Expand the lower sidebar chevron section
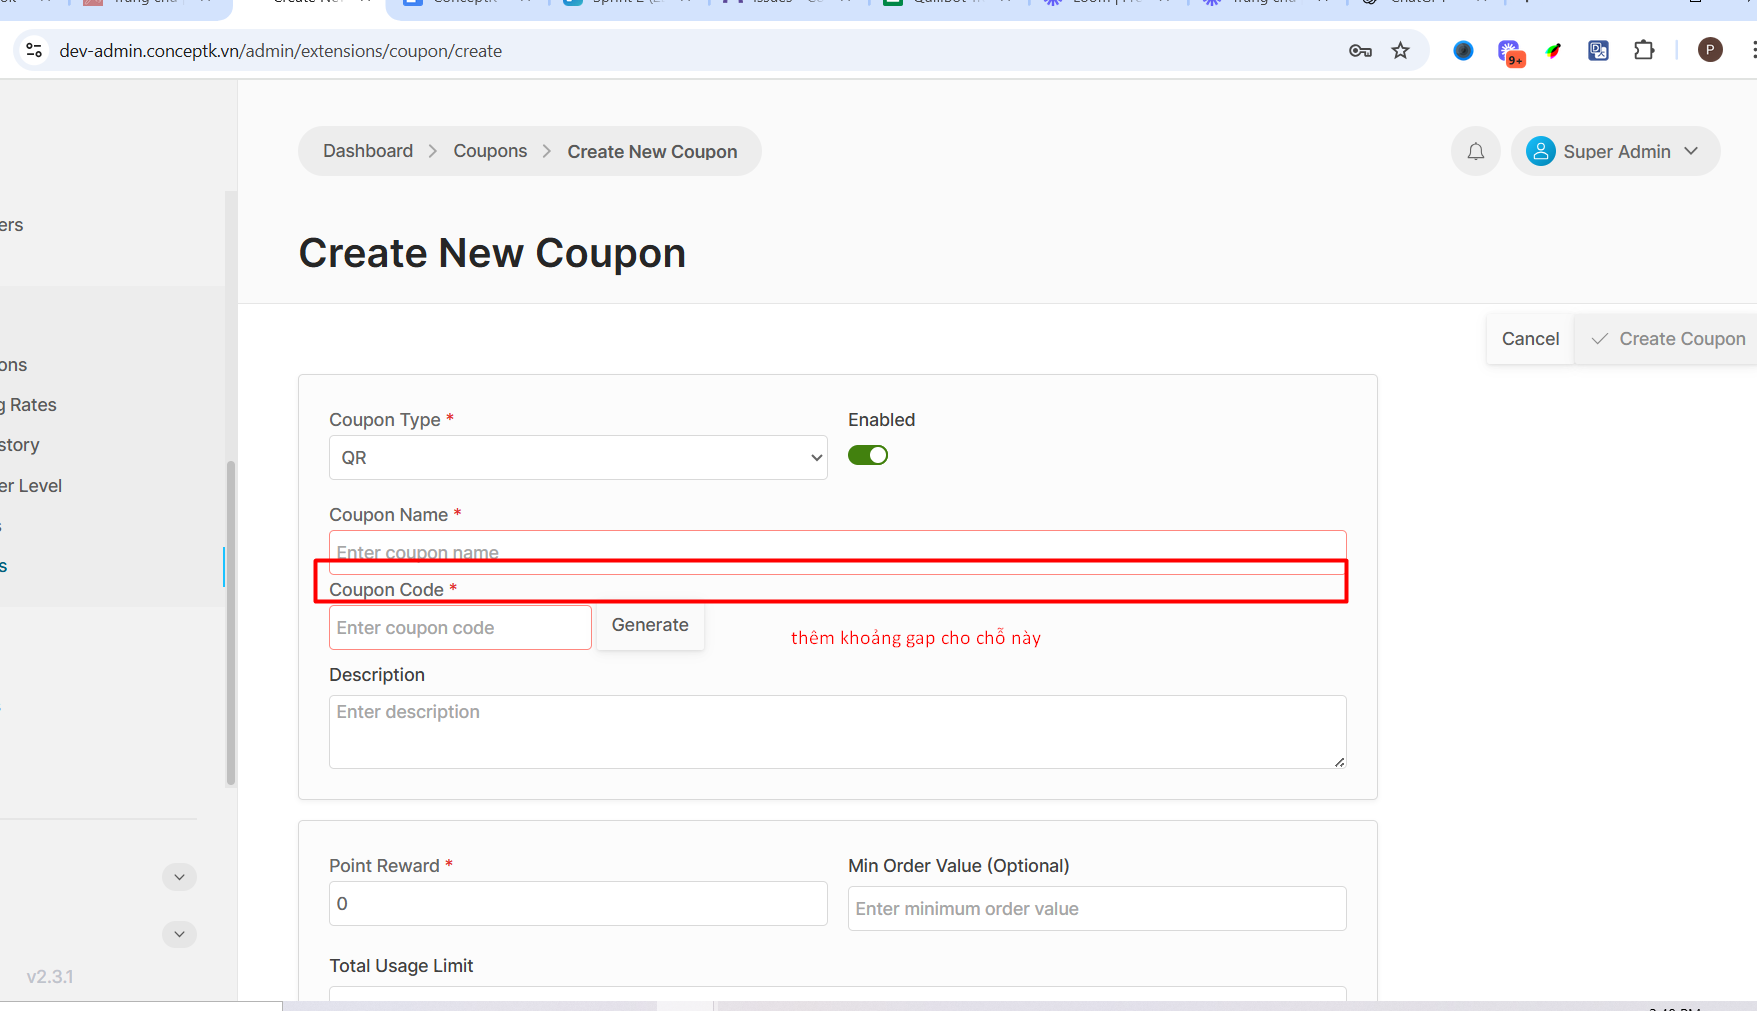This screenshot has height=1011, width=1757. [179, 934]
